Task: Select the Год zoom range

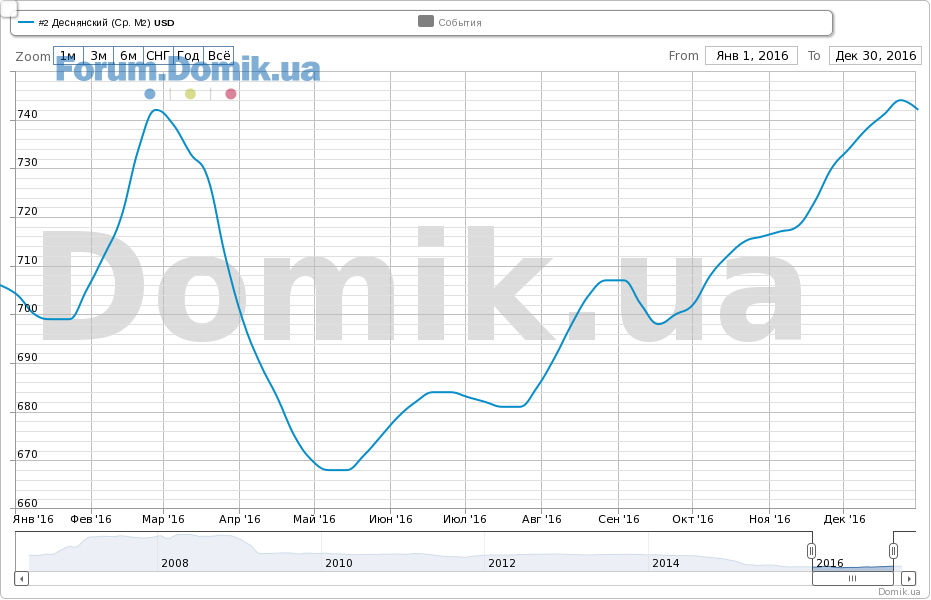Action: (188, 56)
